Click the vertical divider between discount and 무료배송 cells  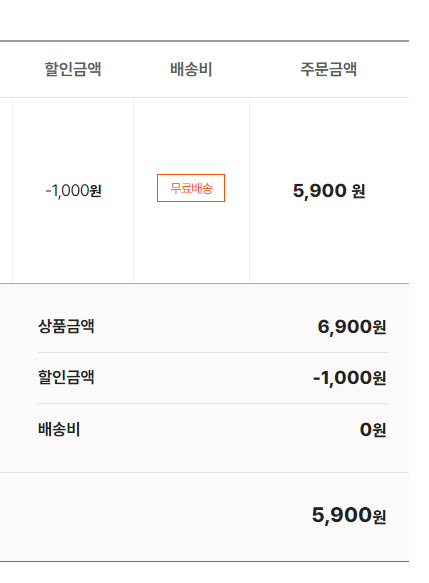click(133, 190)
